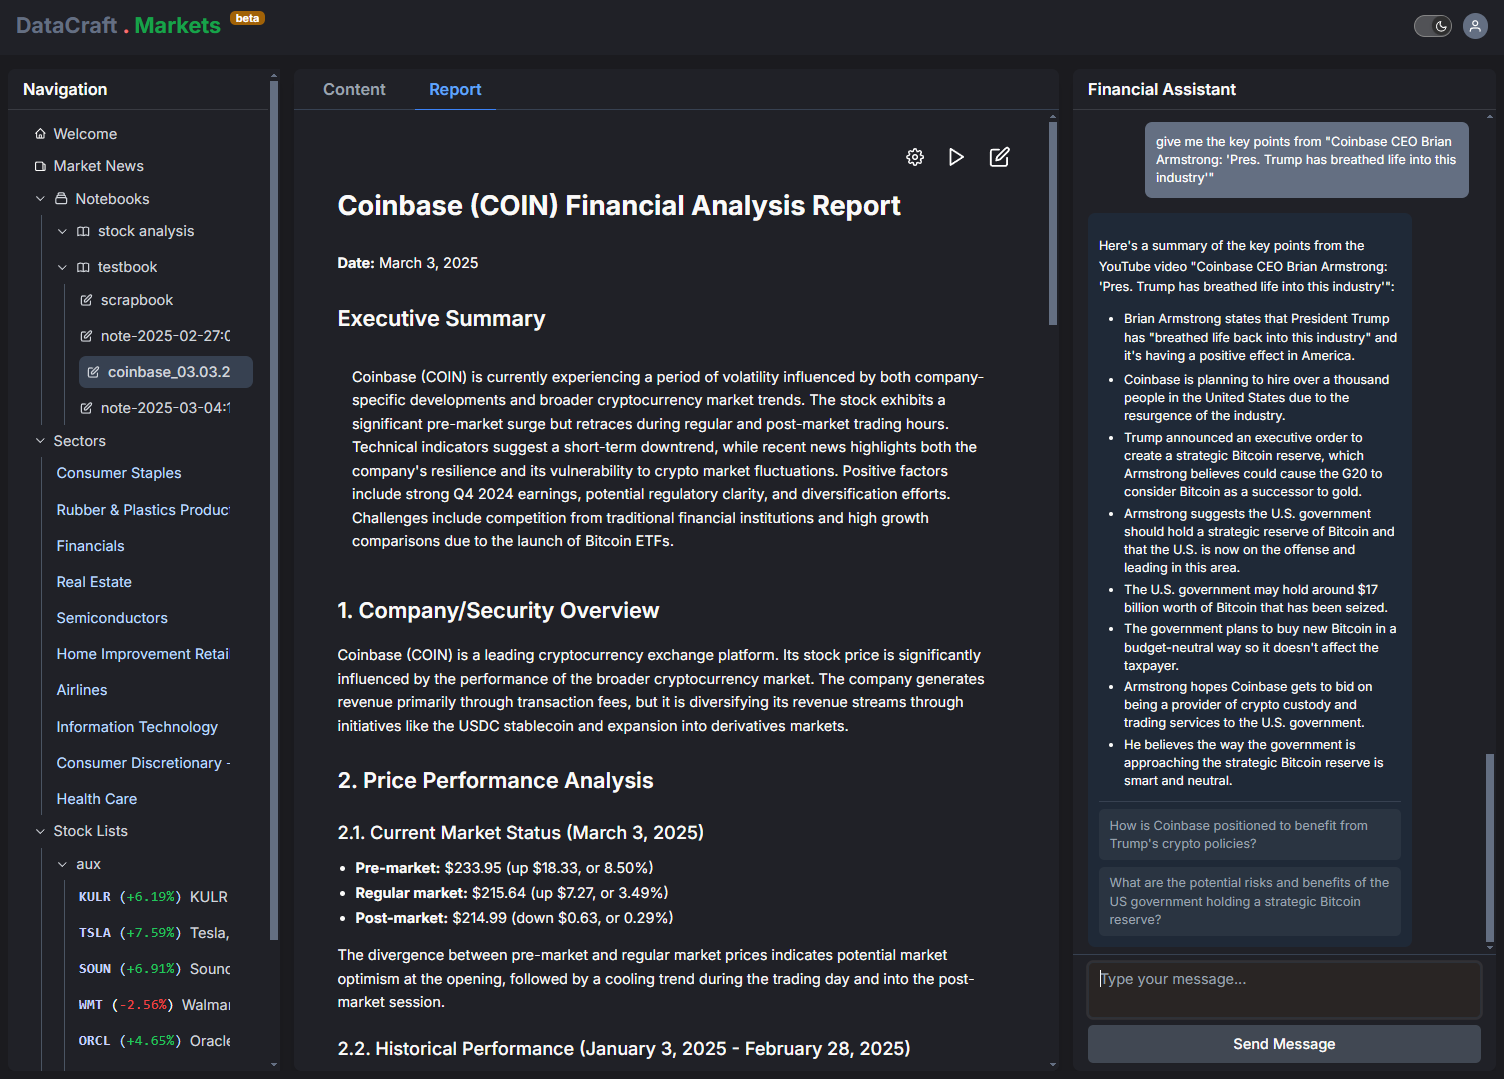Click the Executive Summary heading
The image size is (1504, 1079).
[441, 319]
